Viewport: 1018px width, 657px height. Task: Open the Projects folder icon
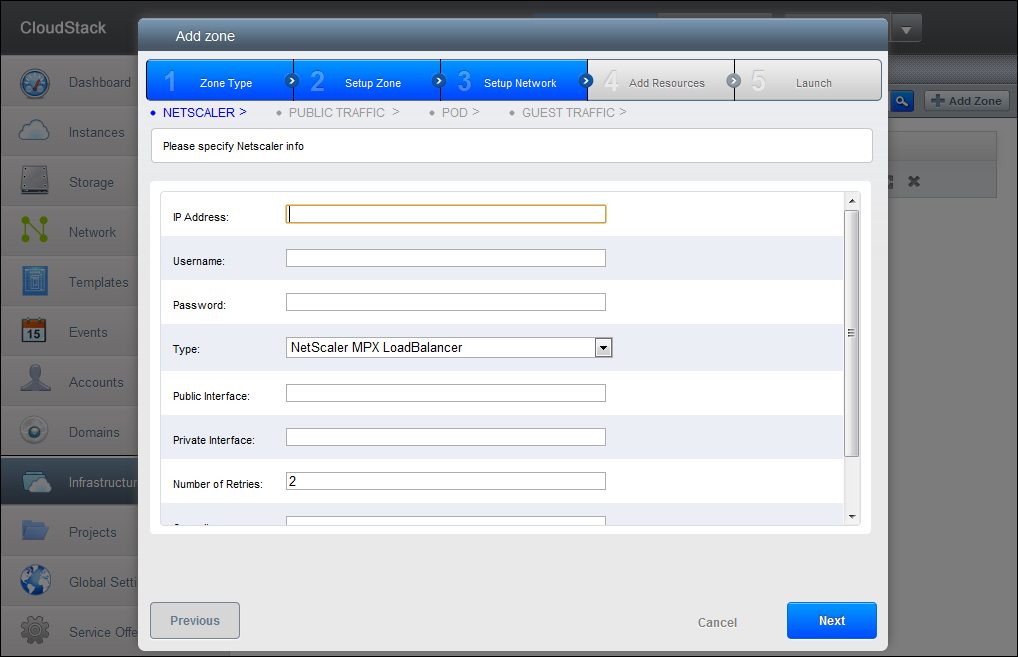point(35,532)
